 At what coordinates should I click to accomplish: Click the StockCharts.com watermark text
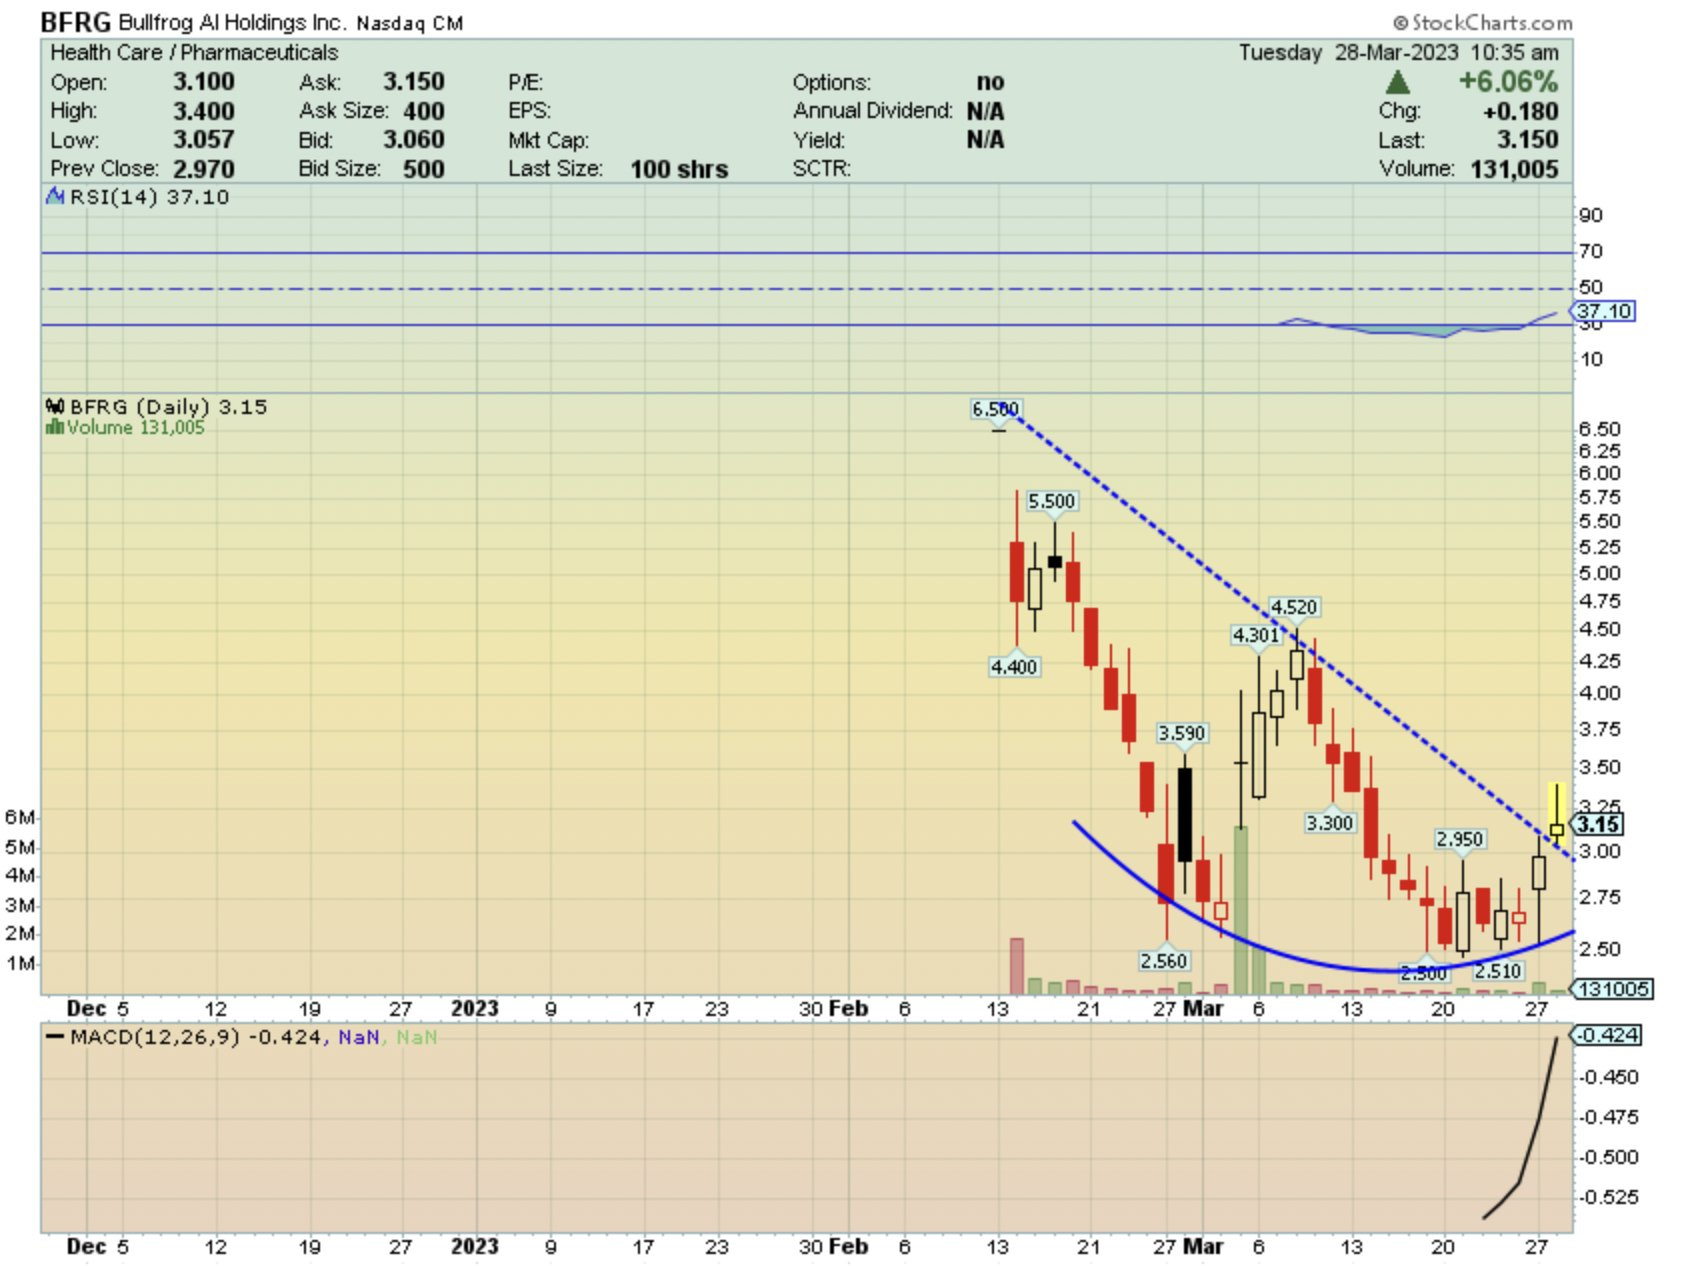pyautogui.click(x=1483, y=22)
